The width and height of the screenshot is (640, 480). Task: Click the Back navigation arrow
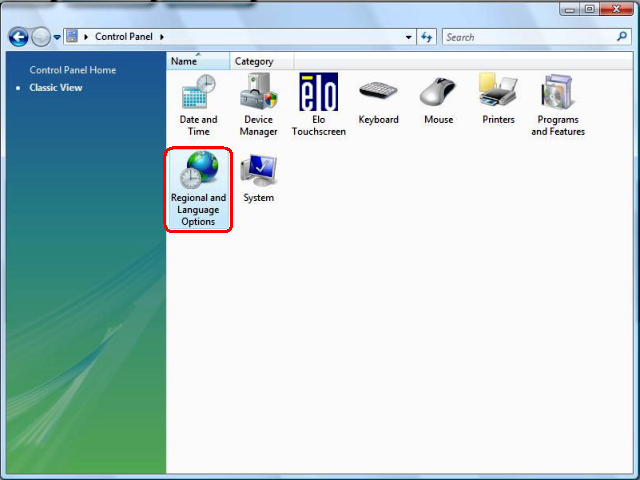[x=18, y=37]
